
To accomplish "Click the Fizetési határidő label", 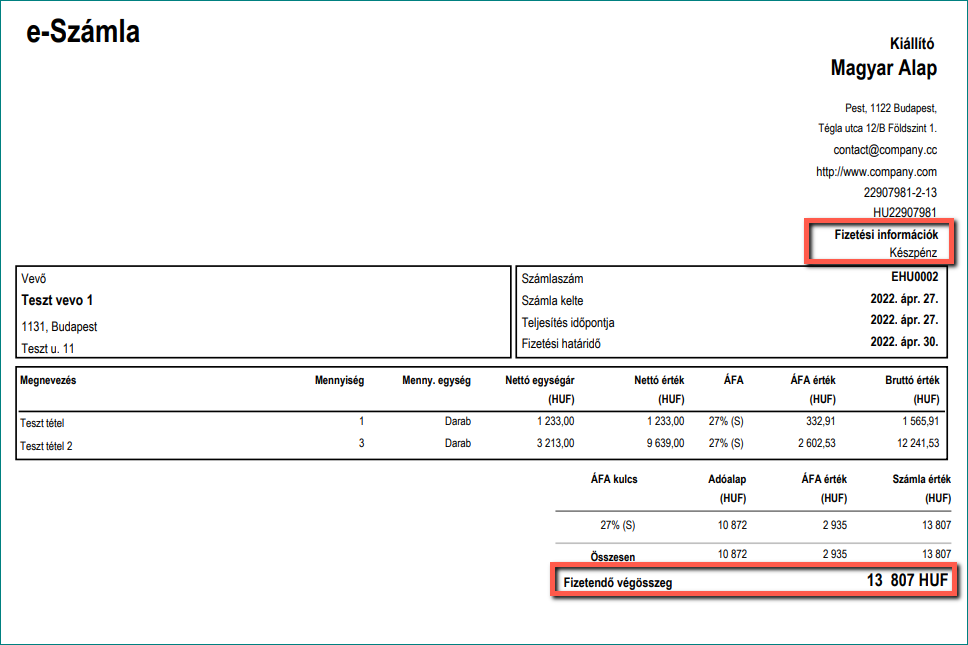I will (x=561, y=344).
